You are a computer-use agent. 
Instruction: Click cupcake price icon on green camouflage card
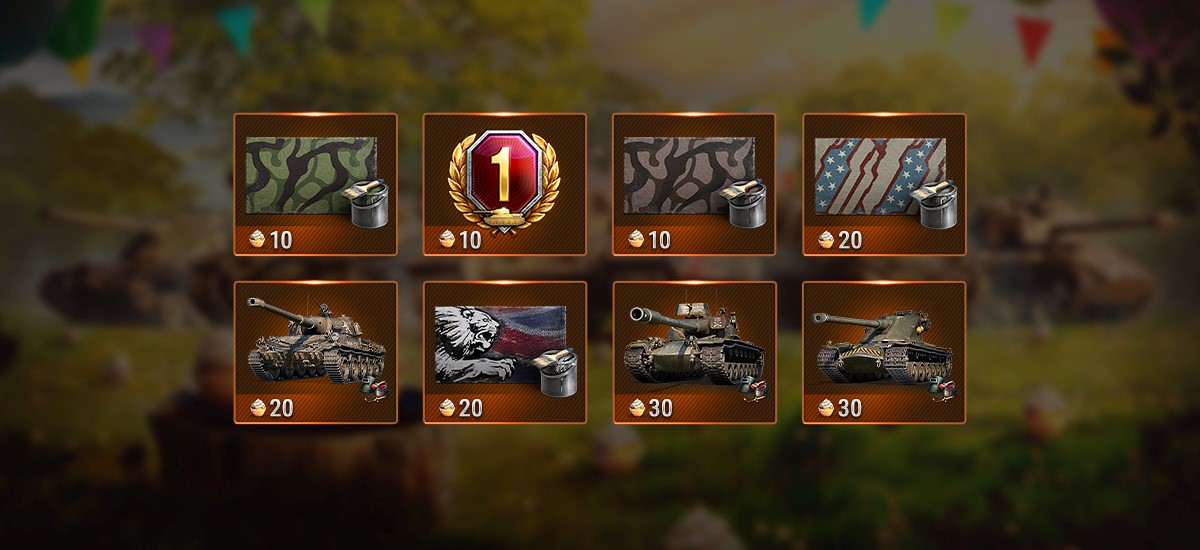pyautogui.click(x=257, y=239)
